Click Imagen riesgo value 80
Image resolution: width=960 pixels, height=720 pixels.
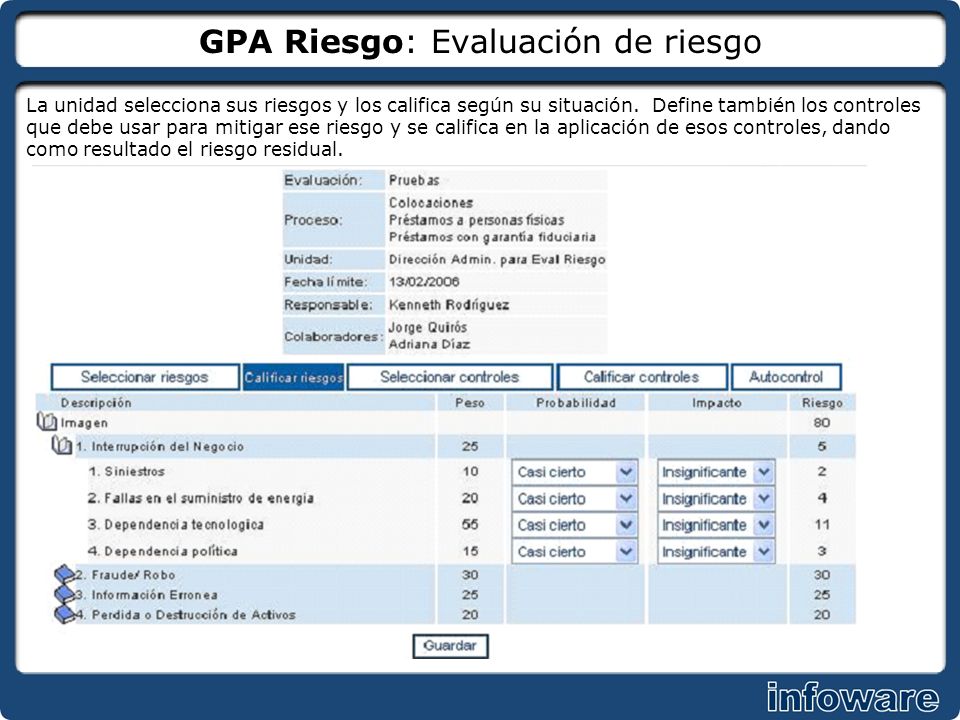pos(822,422)
